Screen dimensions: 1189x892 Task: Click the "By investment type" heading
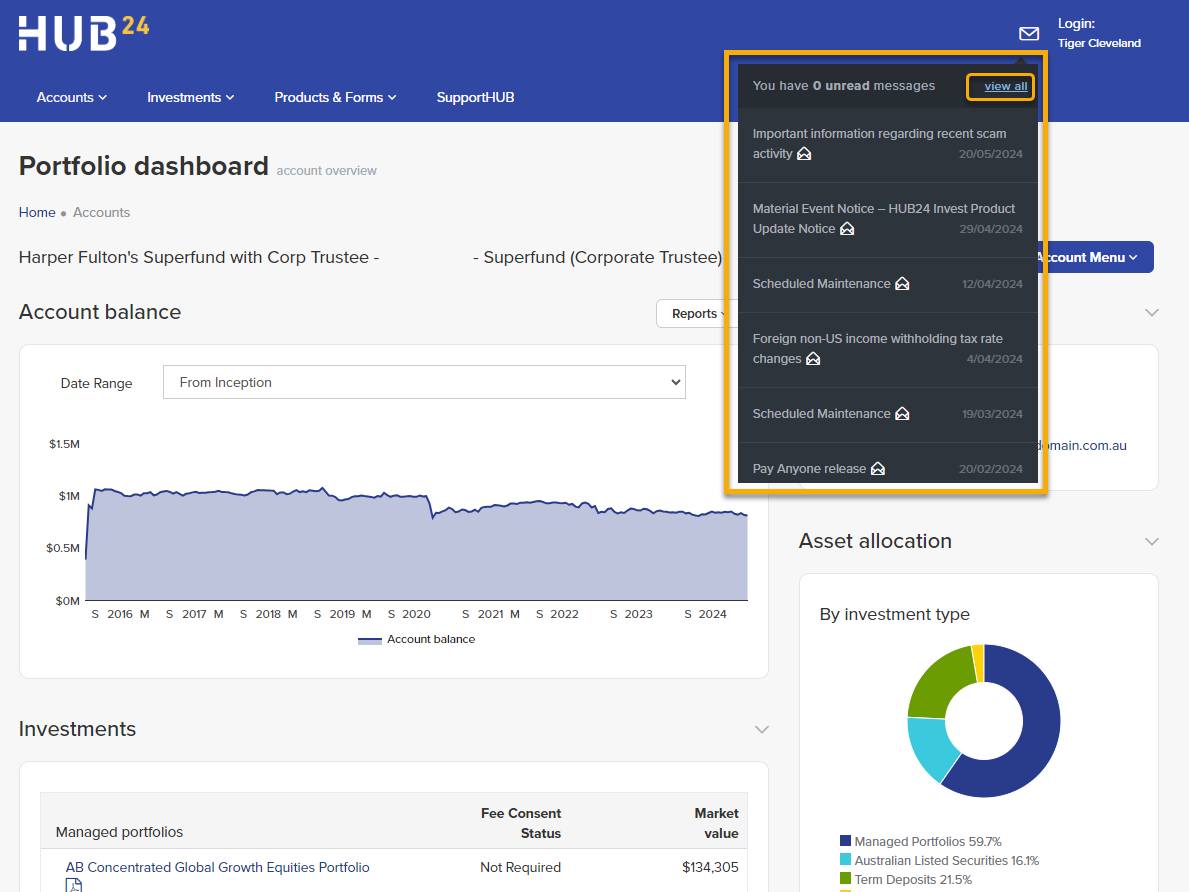click(894, 614)
